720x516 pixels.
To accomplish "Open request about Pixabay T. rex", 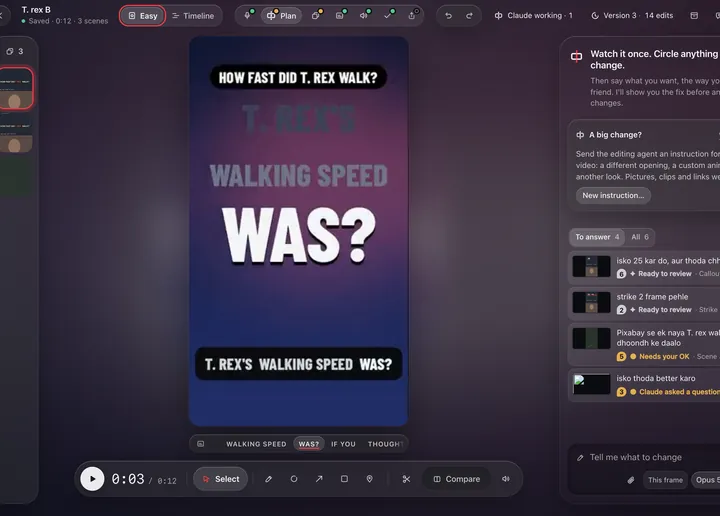I will click(644, 344).
